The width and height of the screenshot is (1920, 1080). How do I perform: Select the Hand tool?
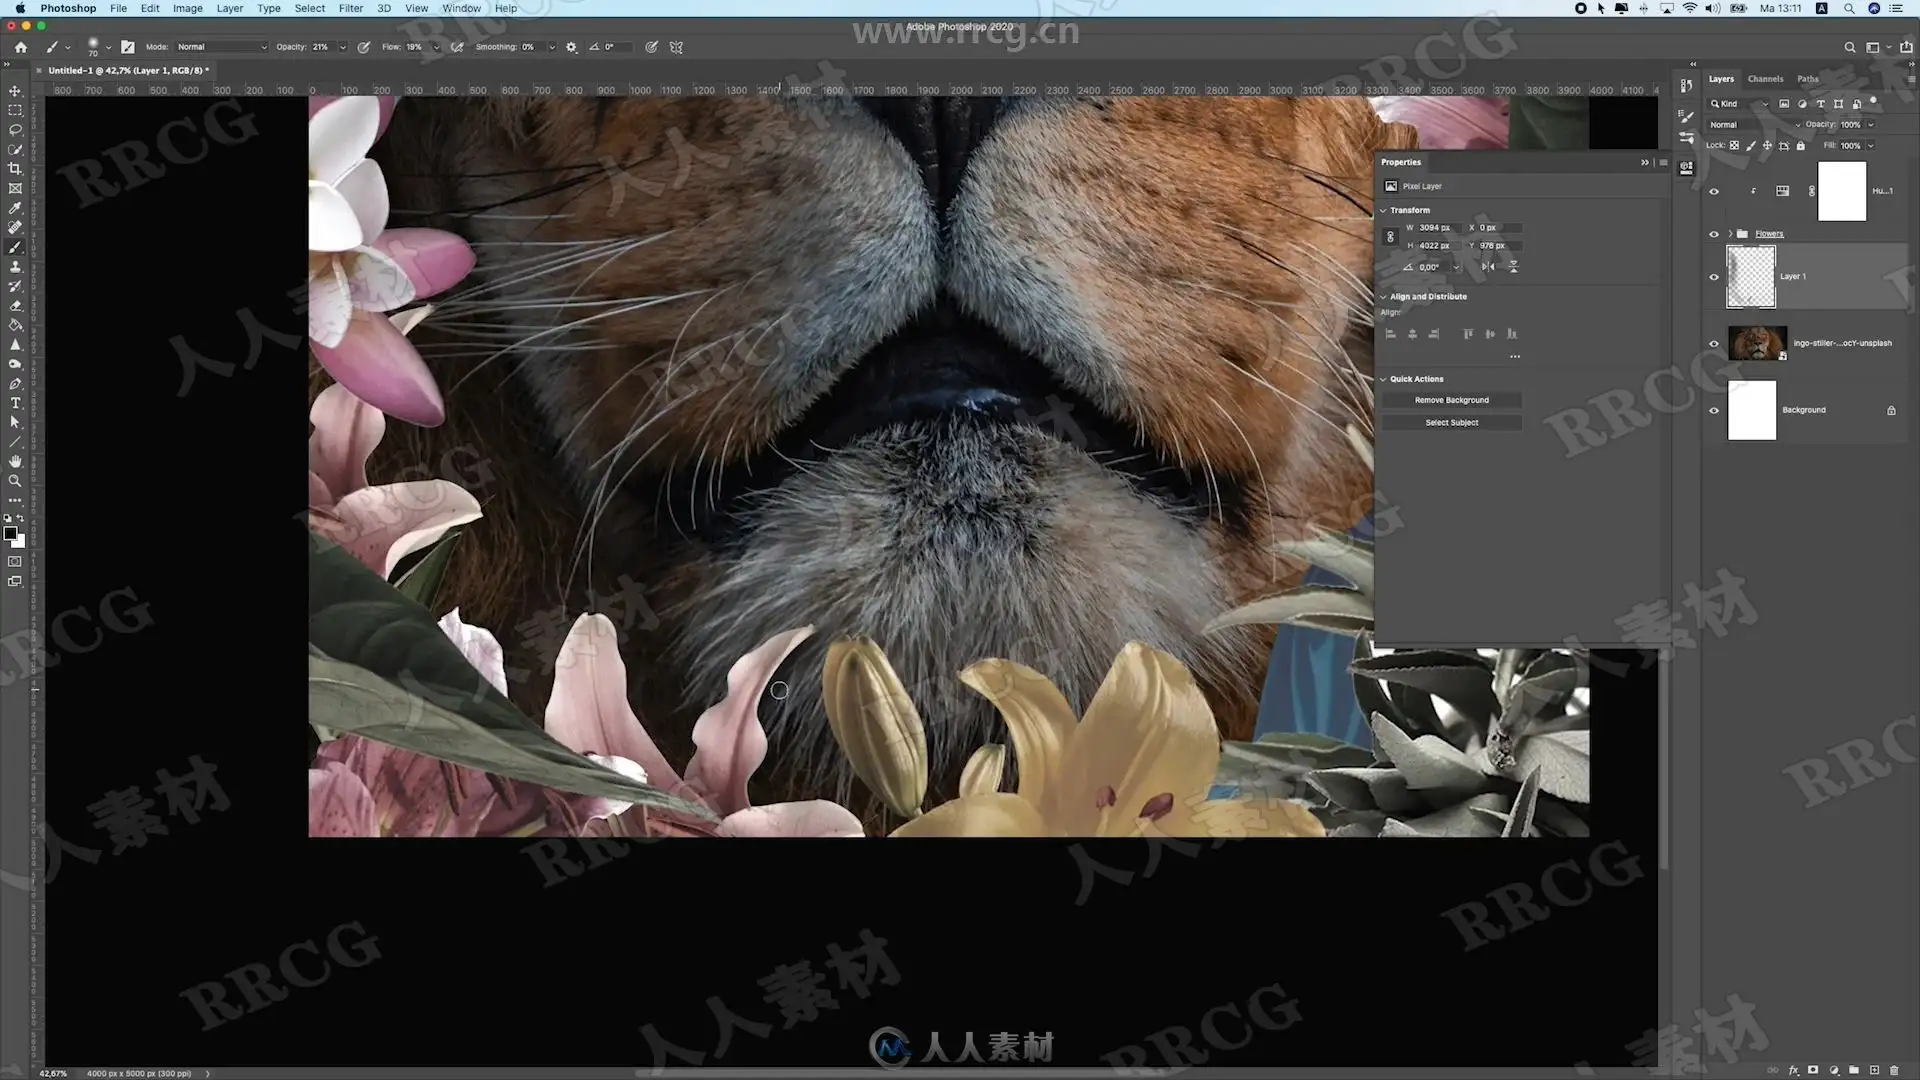click(x=15, y=461)
